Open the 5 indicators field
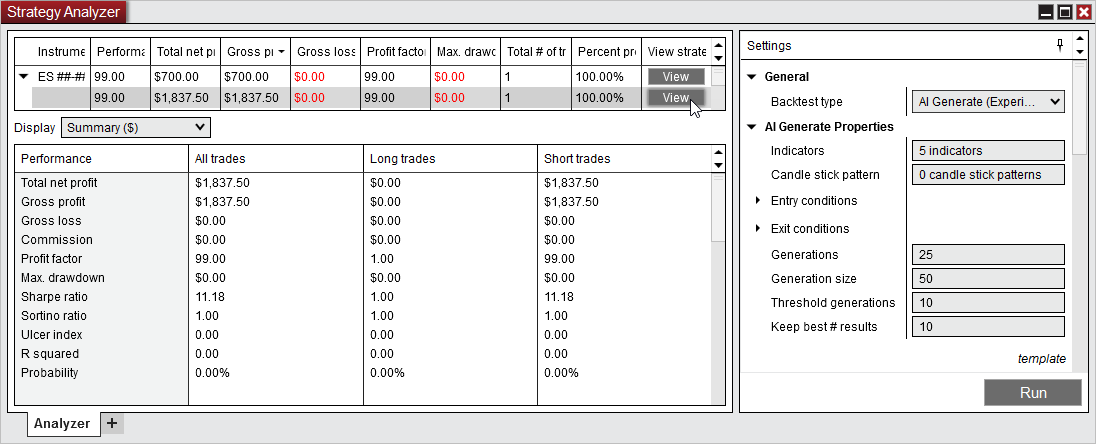The width and height of the screenshot is (1096, 444). click(x=987, y=151)
